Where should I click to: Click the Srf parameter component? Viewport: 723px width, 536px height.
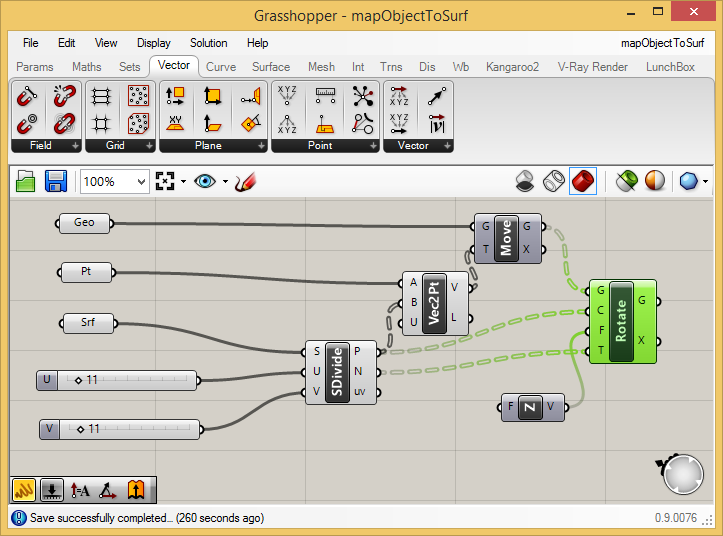point(88,323)
